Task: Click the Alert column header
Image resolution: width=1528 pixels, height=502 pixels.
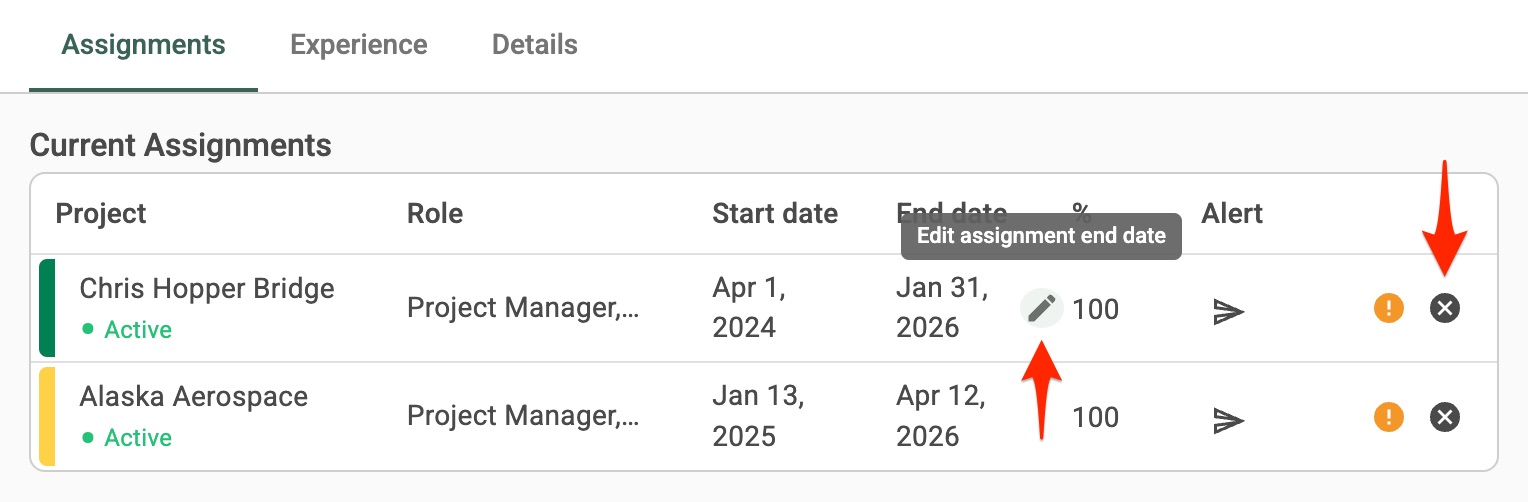Action: tap(1232, 213)
